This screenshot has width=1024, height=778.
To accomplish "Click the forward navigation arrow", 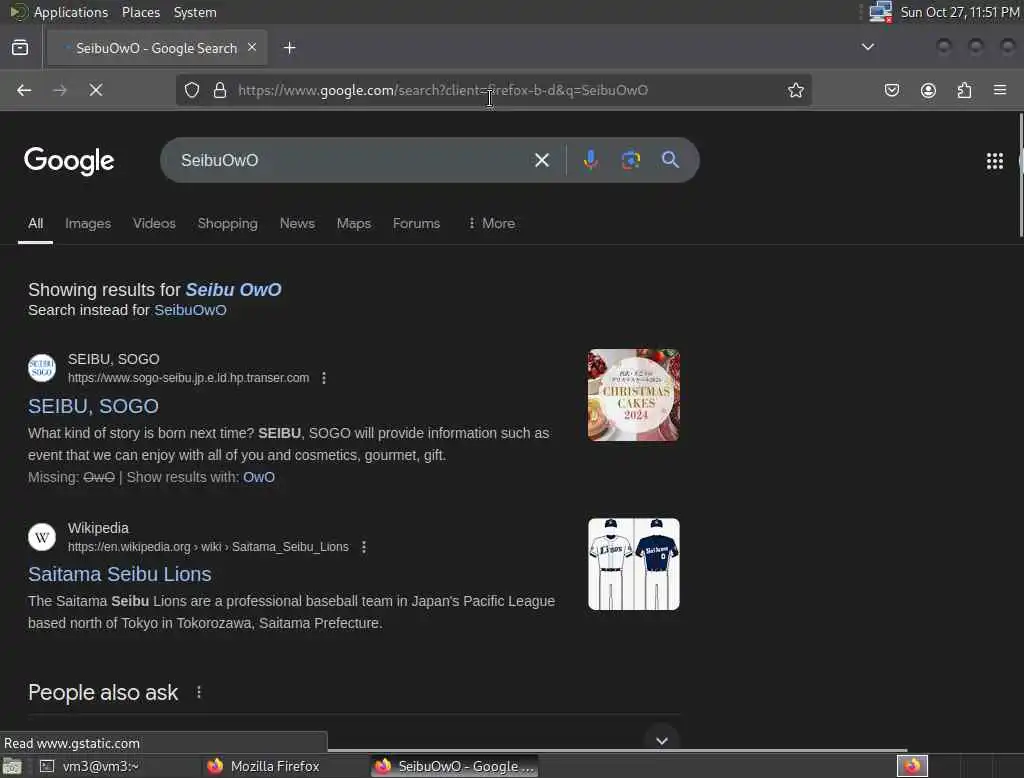I will [59, 90].
